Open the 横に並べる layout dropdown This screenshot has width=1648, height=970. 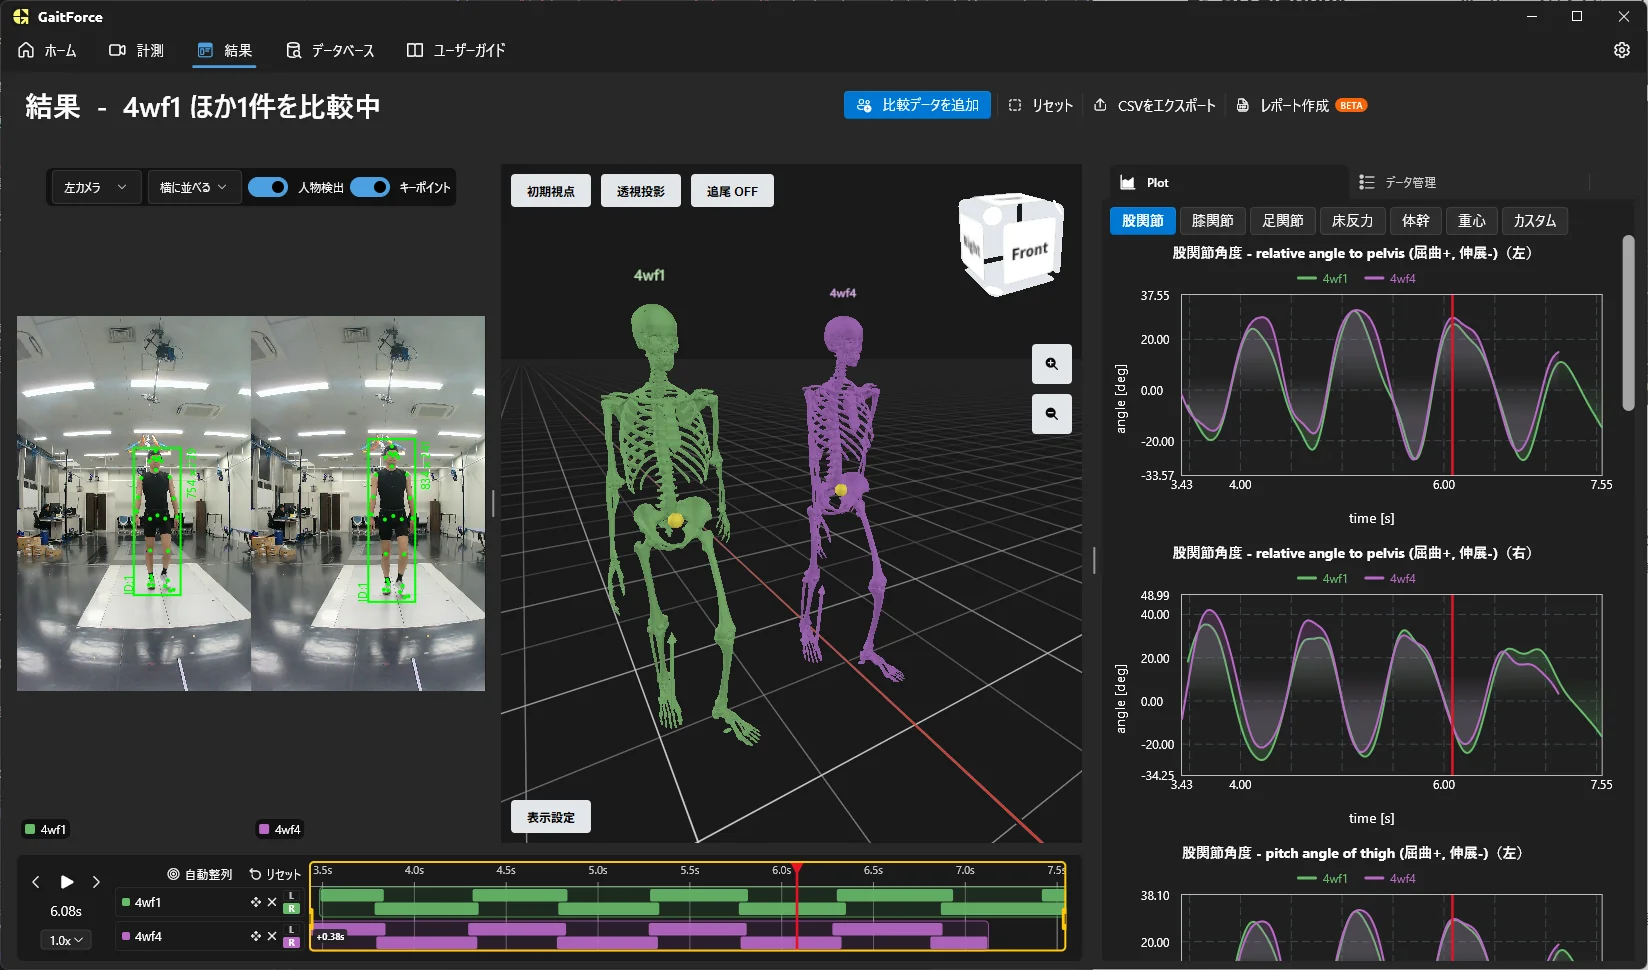[x=194, y=187]
